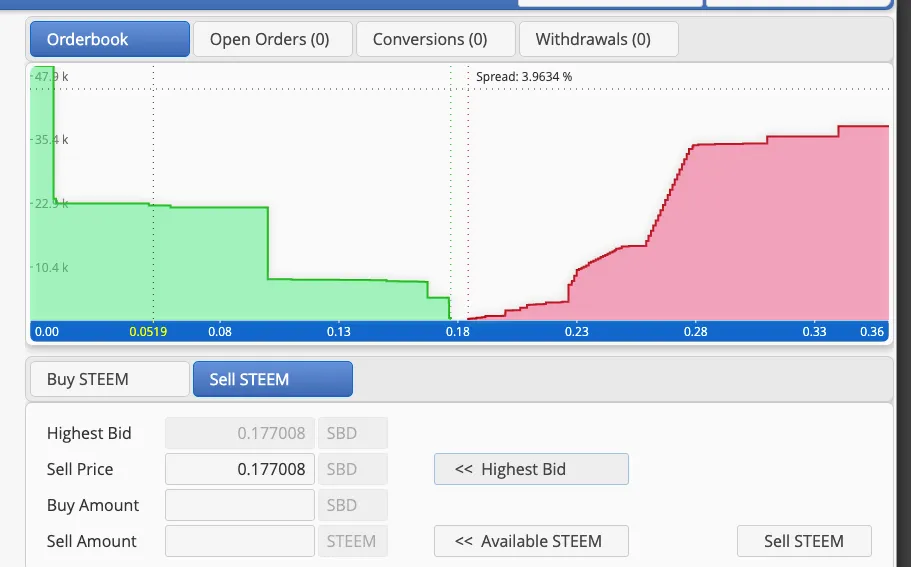Focus the Sell Price input field
The height and width of the screenshot is (567, 911).
click(x=240, y=469)
